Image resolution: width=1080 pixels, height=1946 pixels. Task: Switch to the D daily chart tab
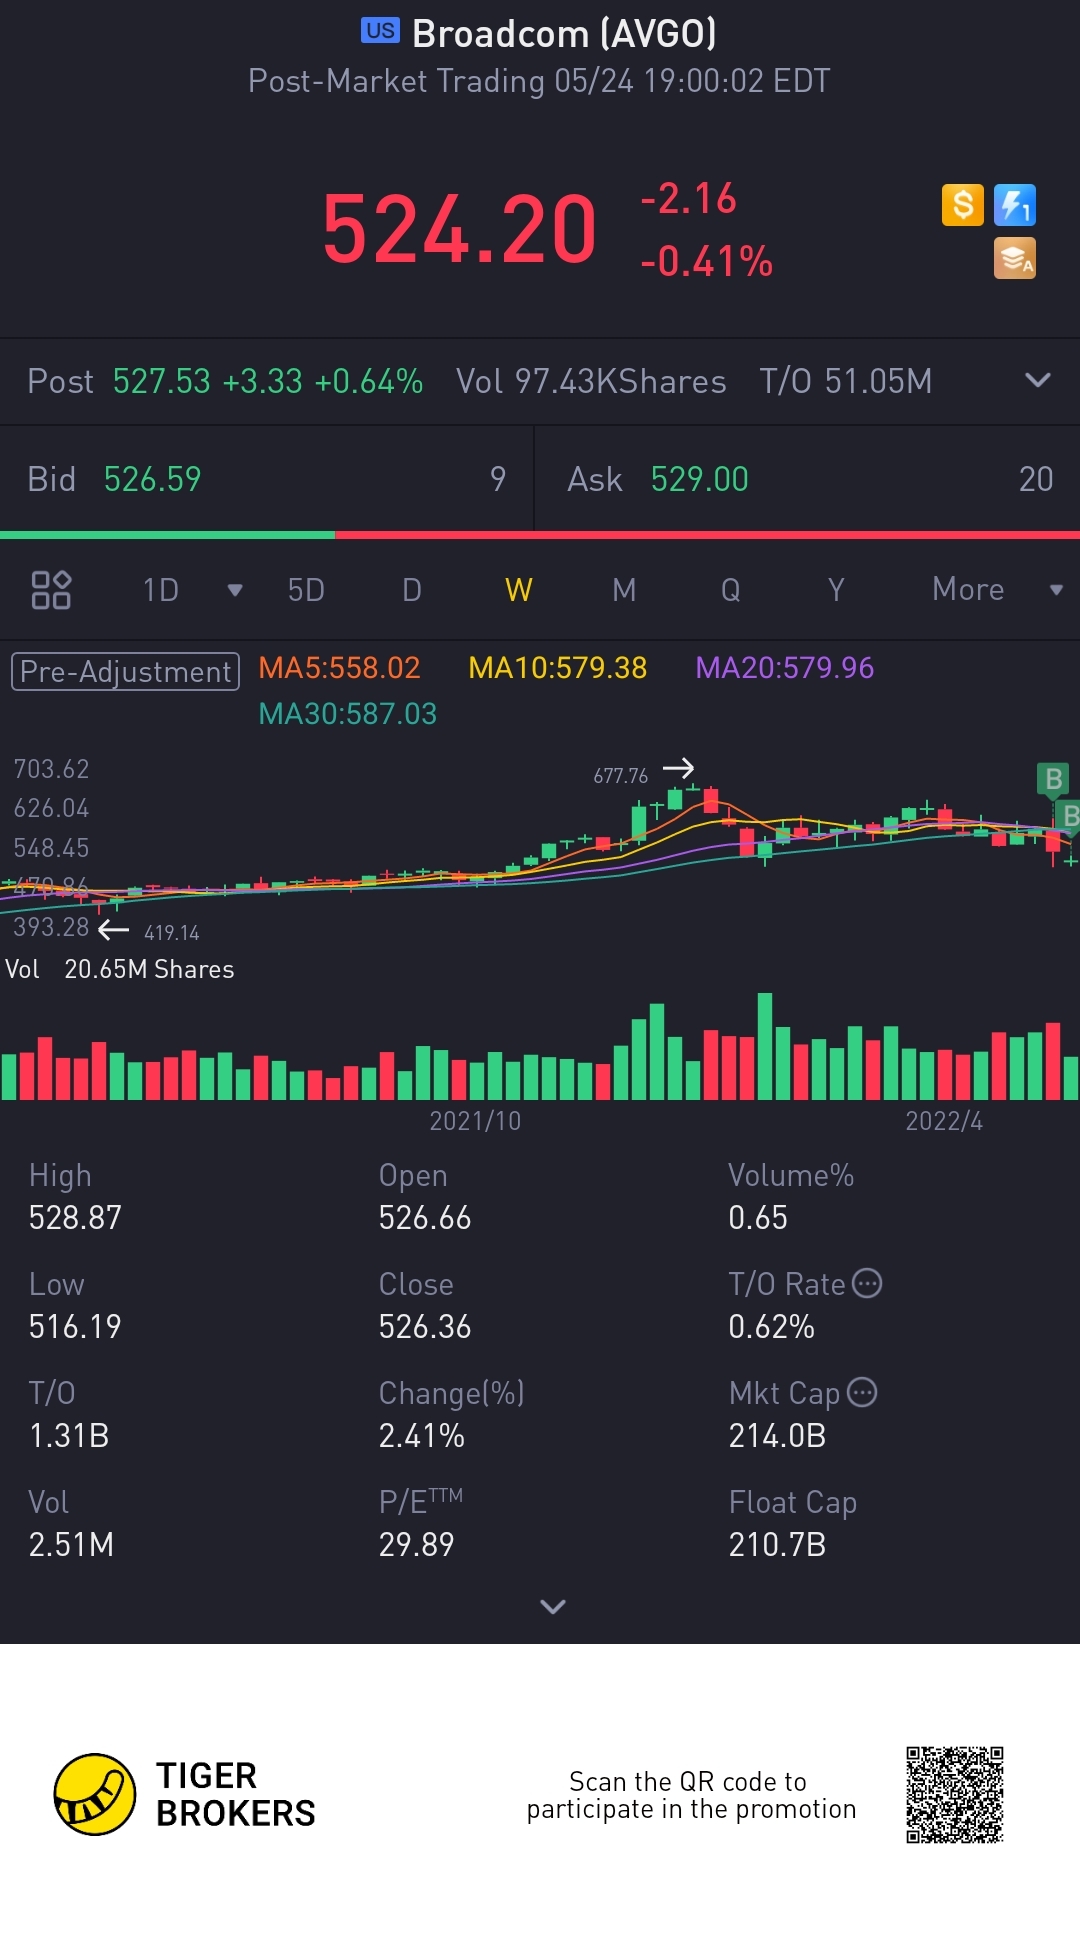click(x=412, y=590)
